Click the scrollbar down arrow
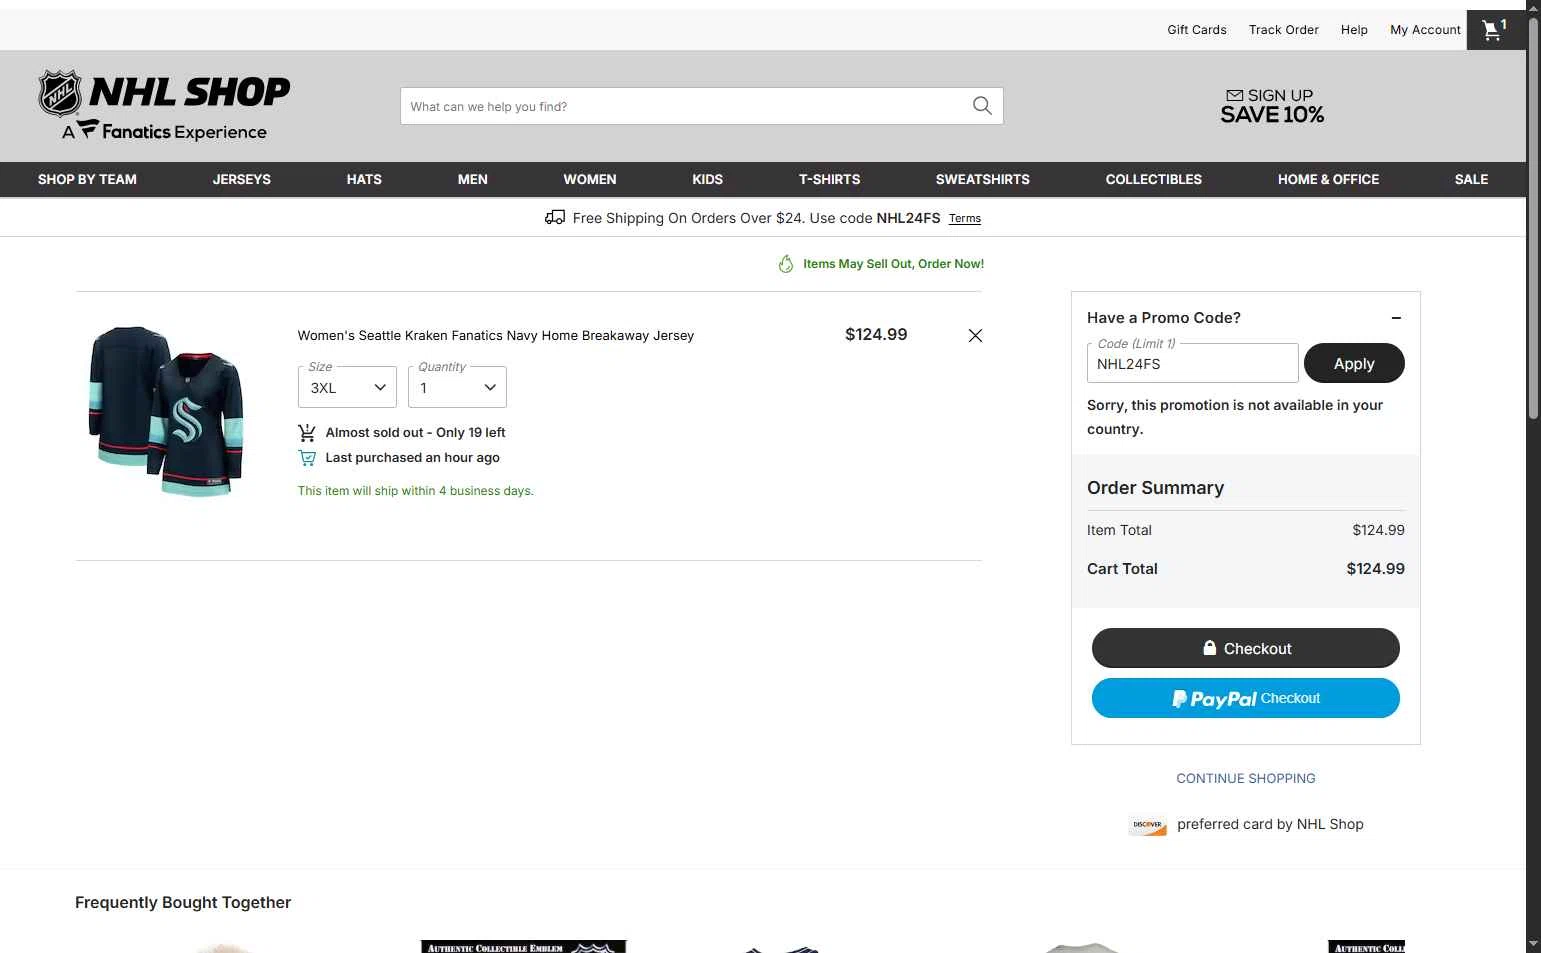Screen dimensions: 1541x953 1533,944
